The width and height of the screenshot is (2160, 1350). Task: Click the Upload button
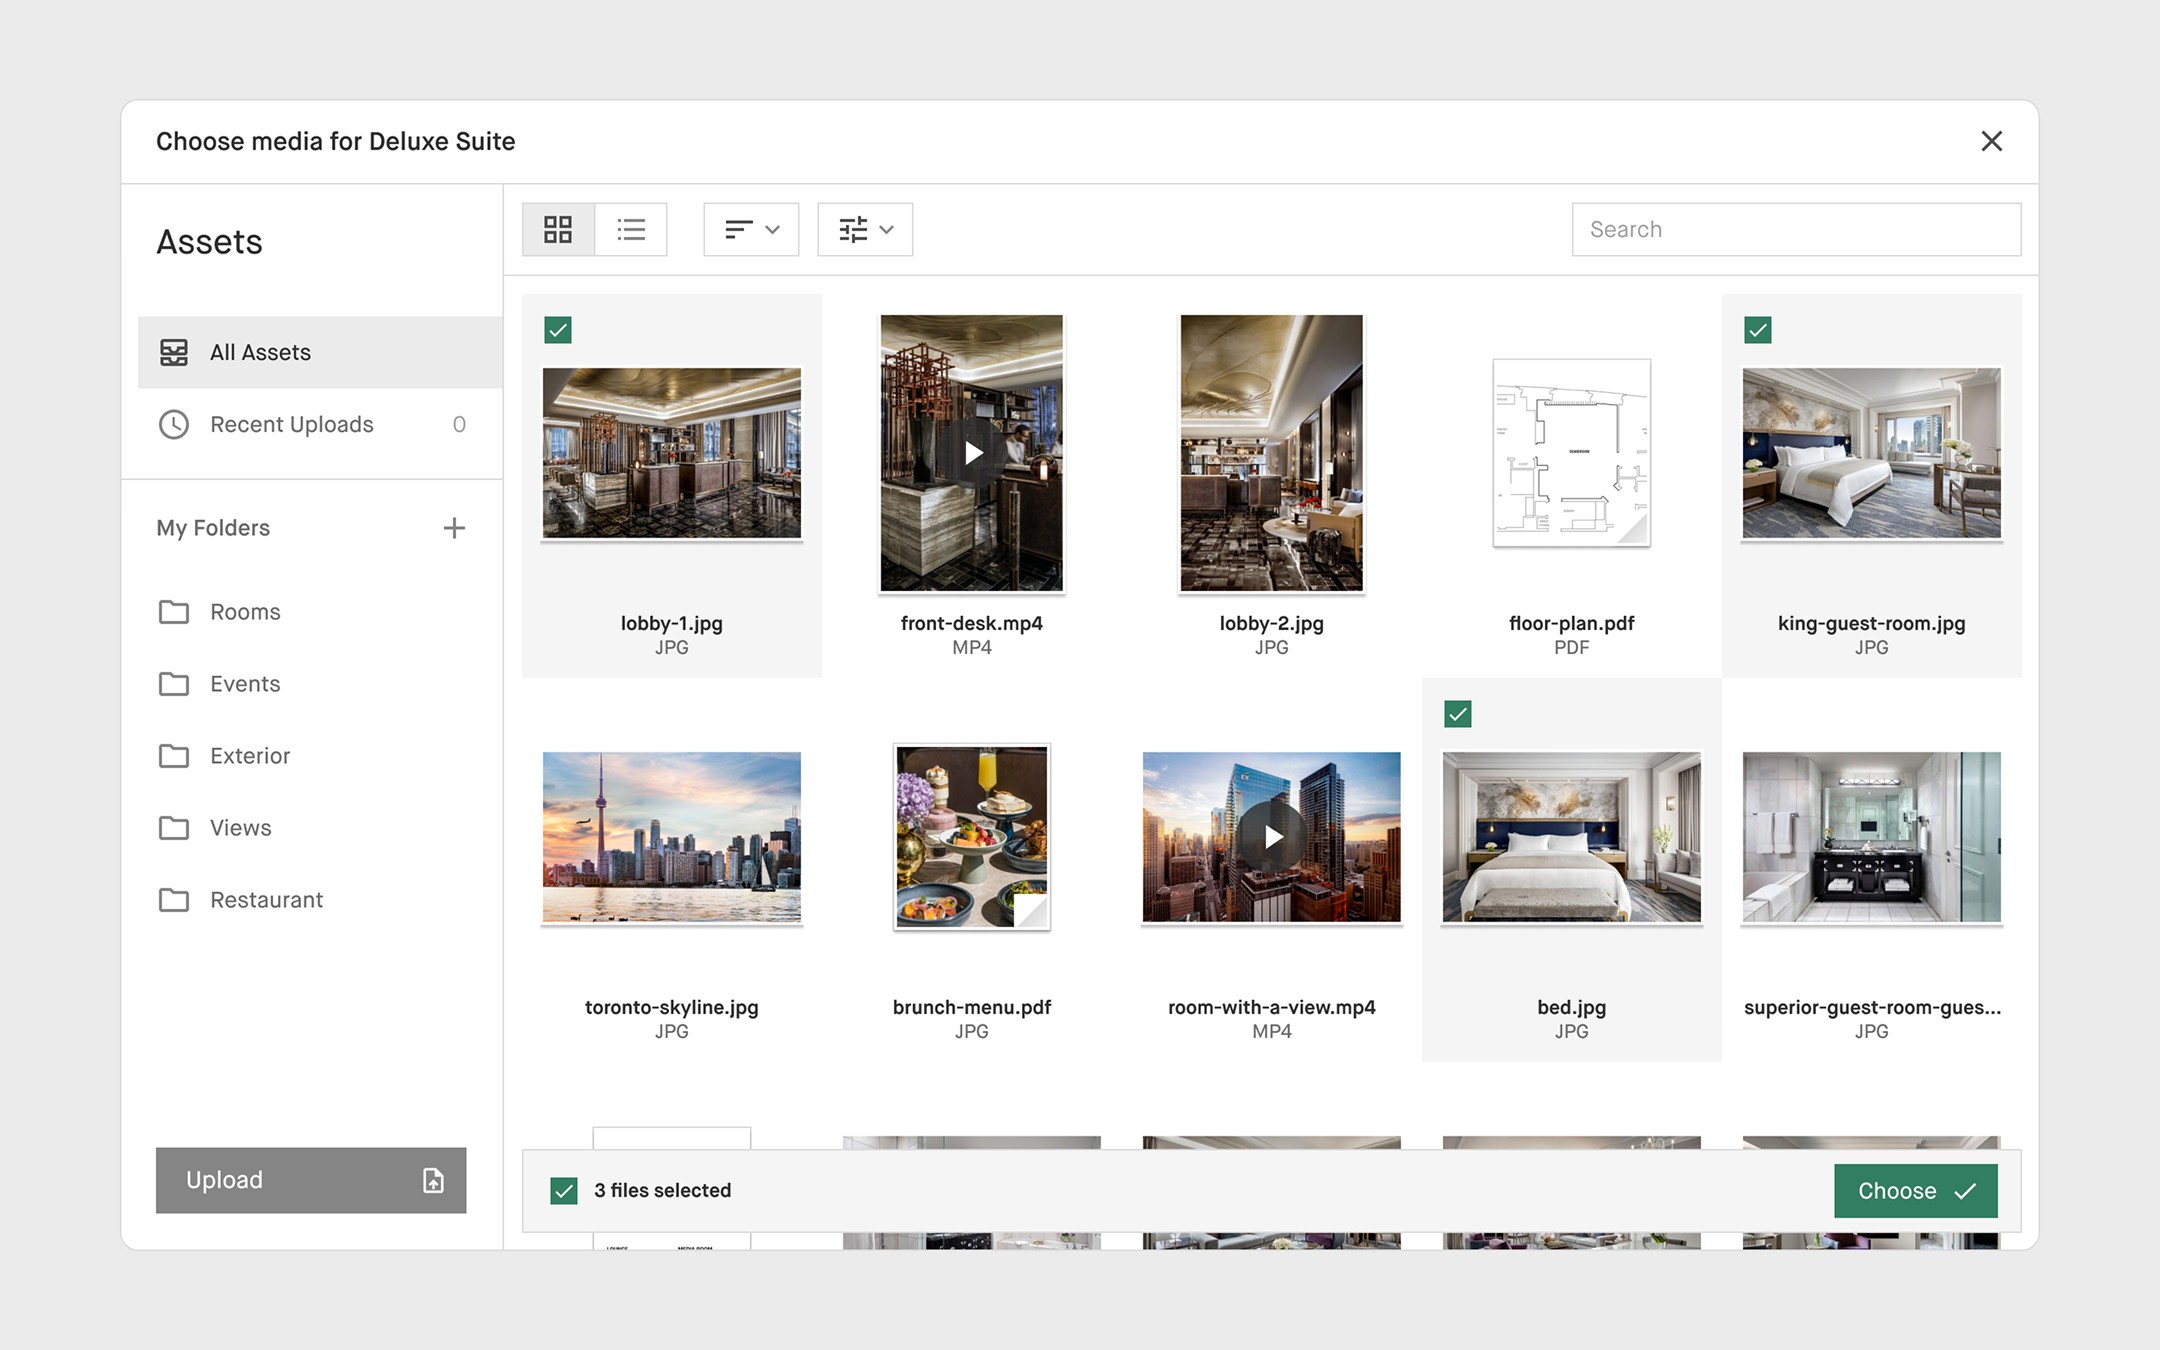point(311,1180)
